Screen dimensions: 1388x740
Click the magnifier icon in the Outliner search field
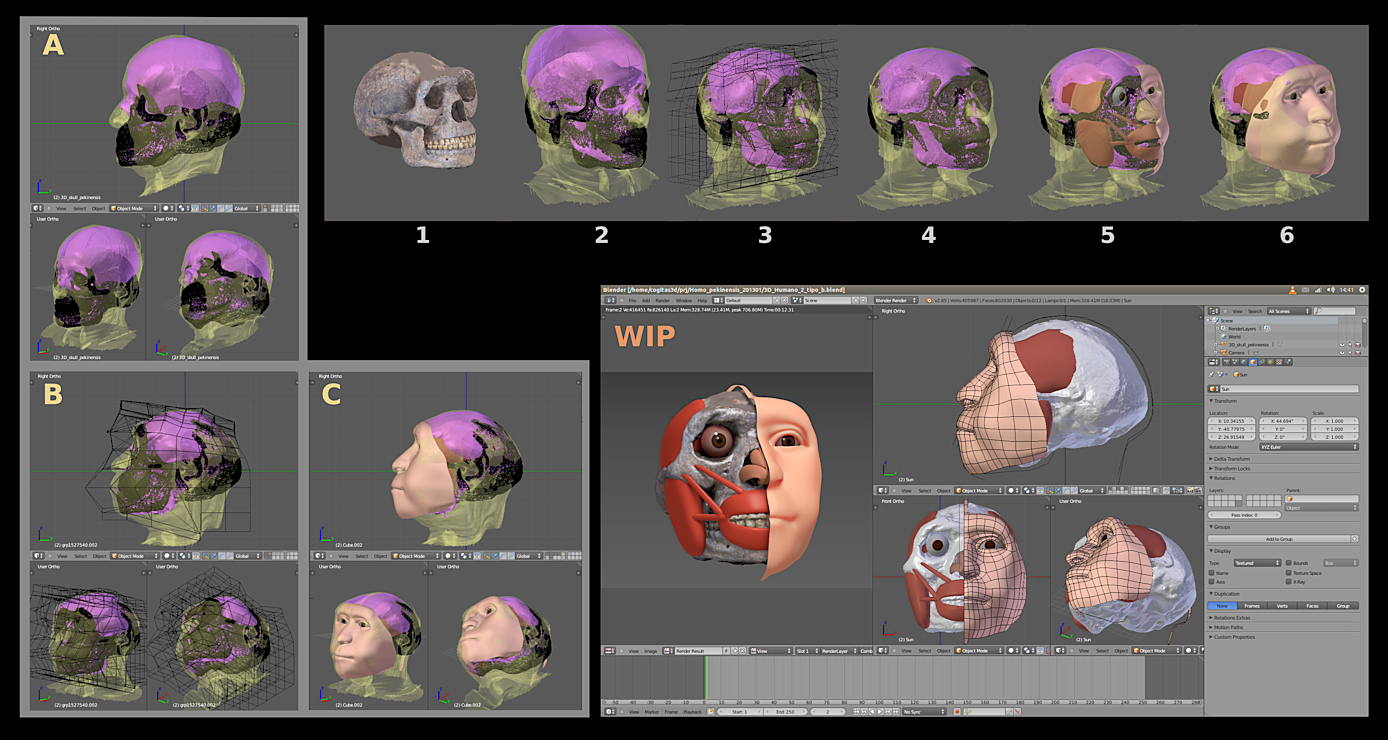coord(1318,311)
